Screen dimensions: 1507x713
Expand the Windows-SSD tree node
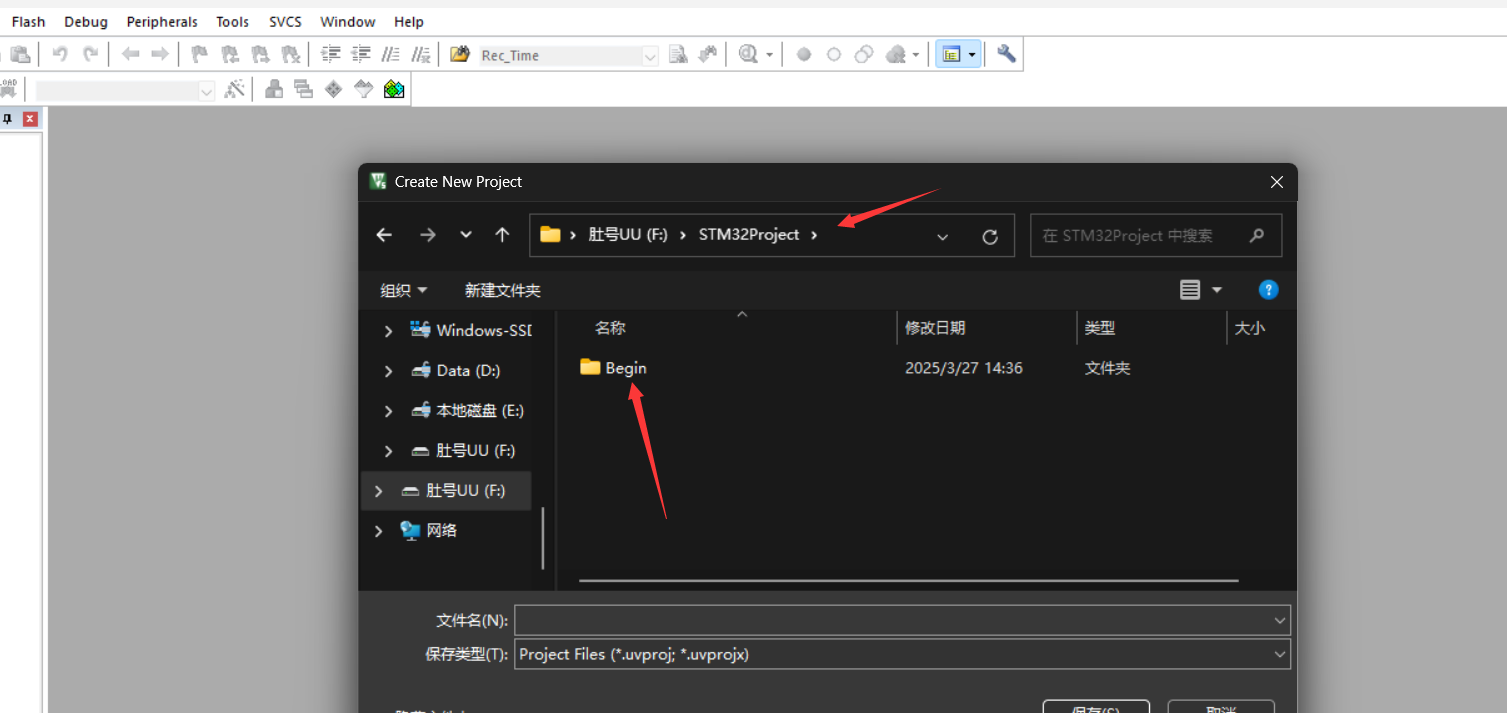389,330
